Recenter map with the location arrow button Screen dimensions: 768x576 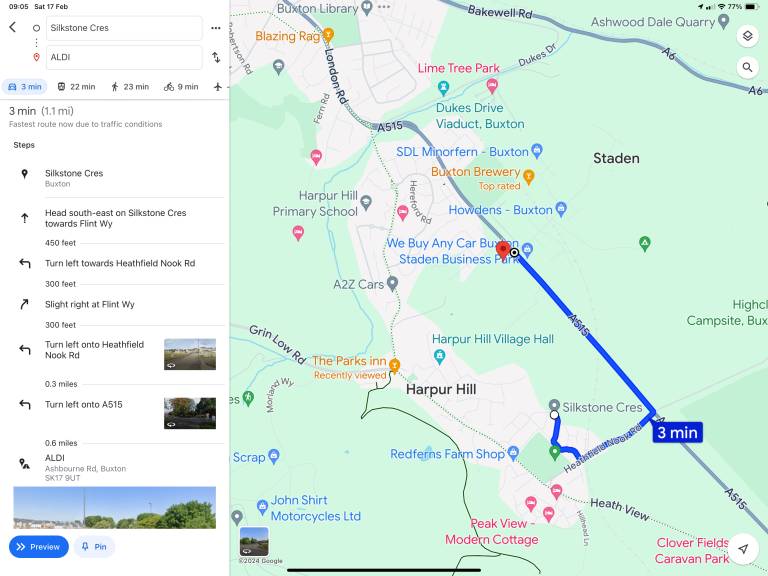(x=742, y=548)
